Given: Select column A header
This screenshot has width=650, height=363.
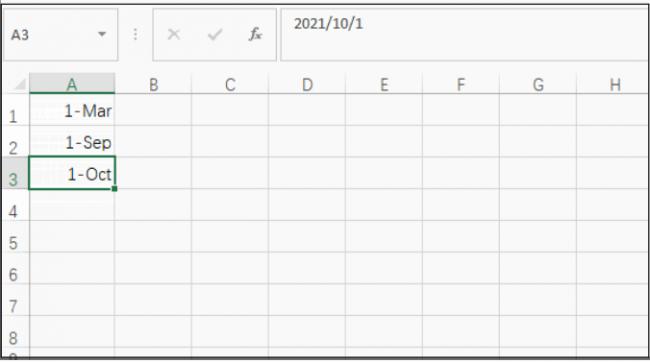Looking at the screenshot, I should [x=72, y=83].
